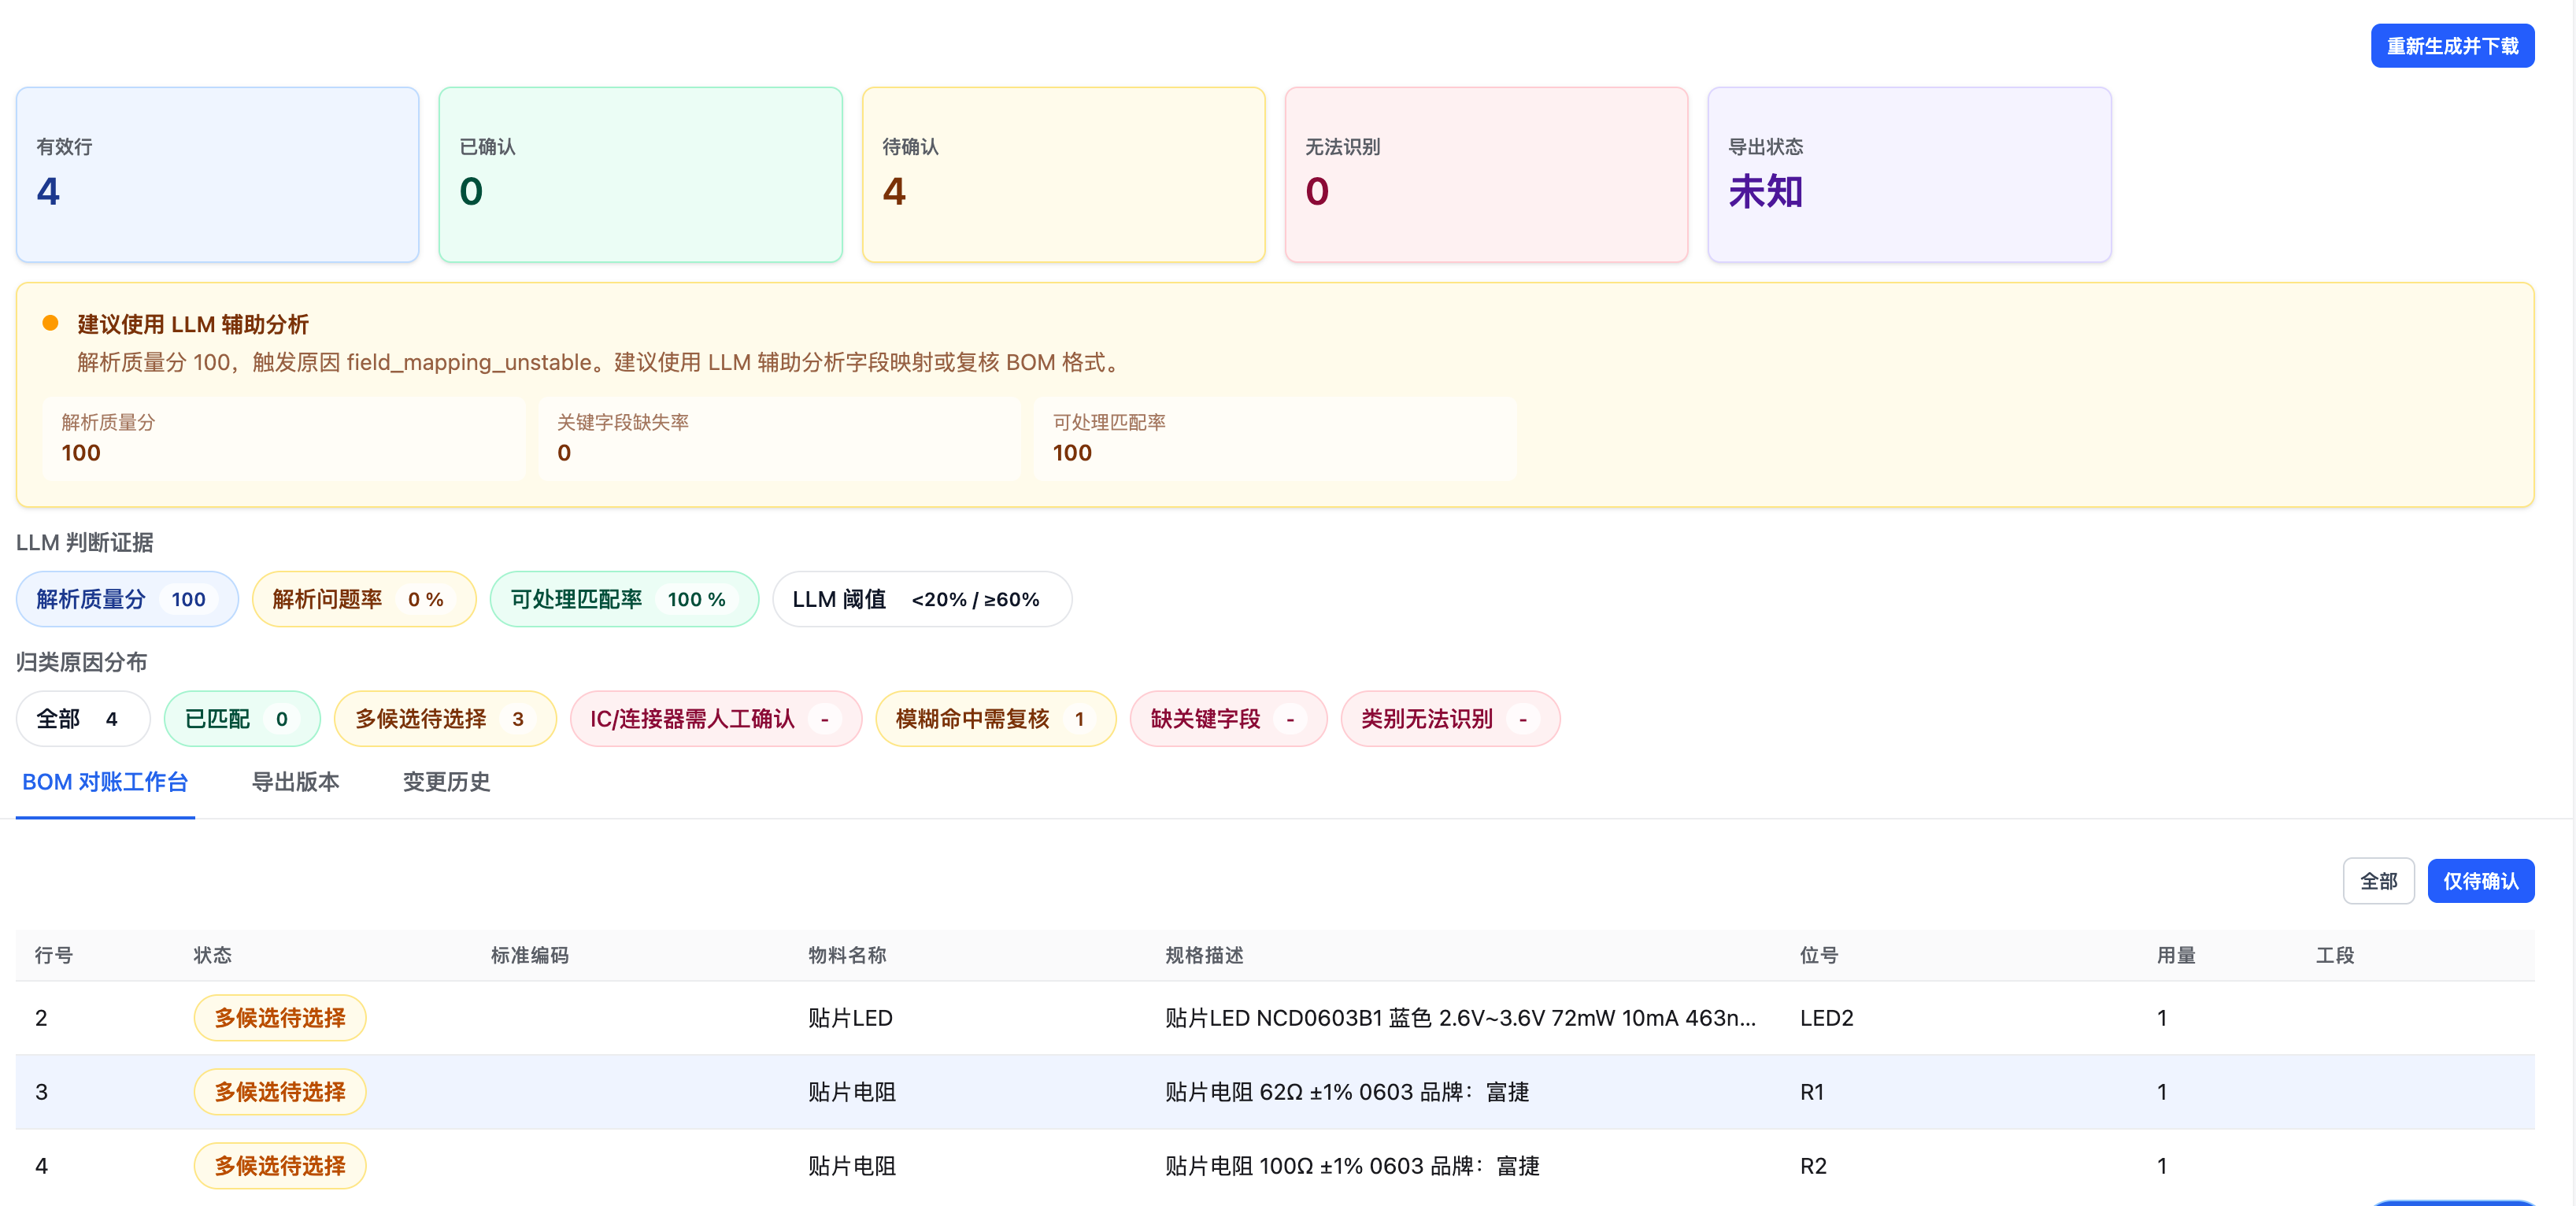Click the 工段 column header
This screenshot has width=2576, height=1206.
(x=2334, y=955)
